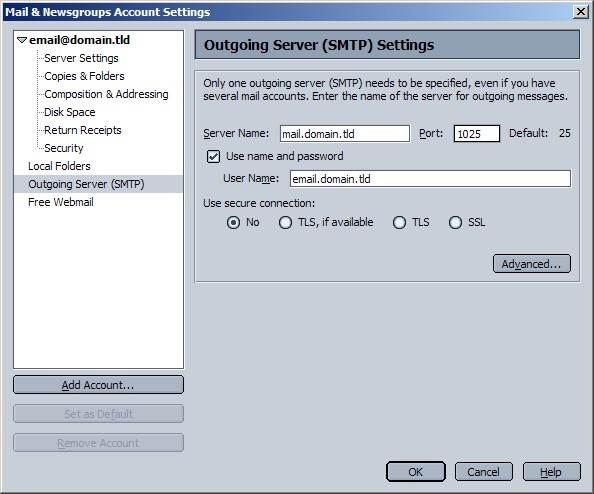Viewport: 594px width, 494px height.
Task: Select Copies & Folders item
Action: click(84, 76)
